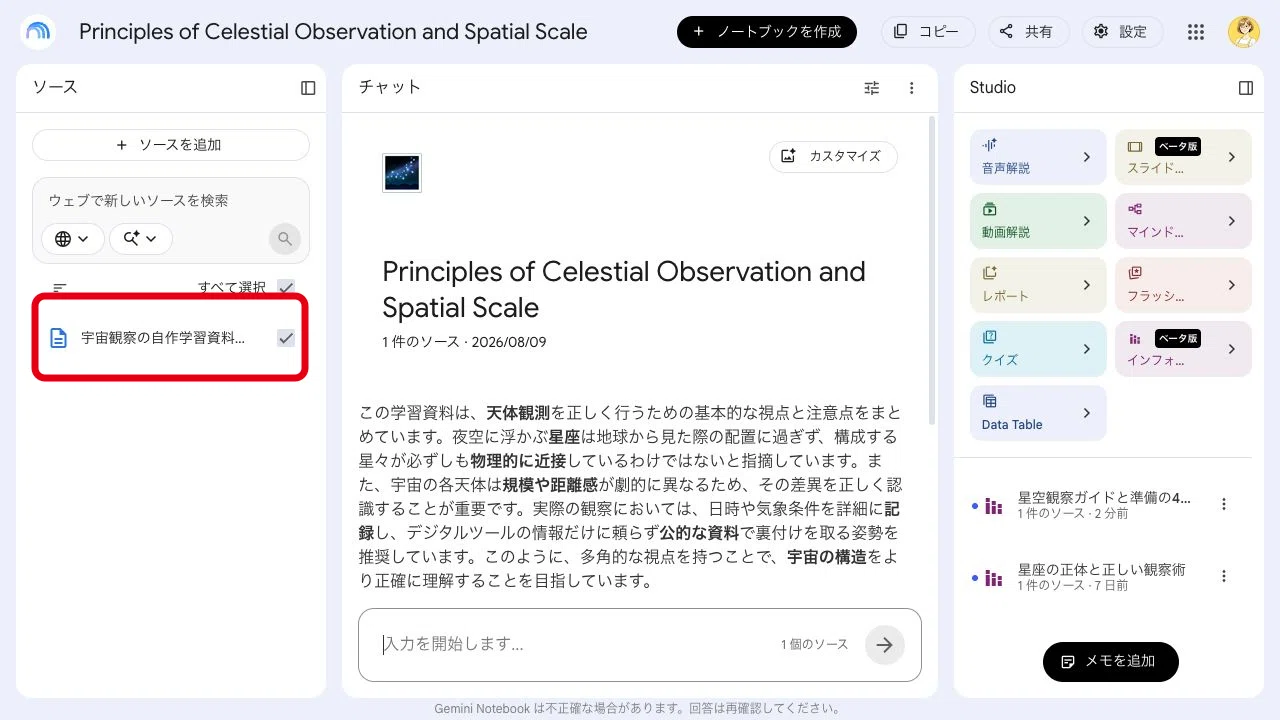The image size is (1280, 720).
Task: Click the chat panel vertical scrollbar
Action: (x=932, y=270)
